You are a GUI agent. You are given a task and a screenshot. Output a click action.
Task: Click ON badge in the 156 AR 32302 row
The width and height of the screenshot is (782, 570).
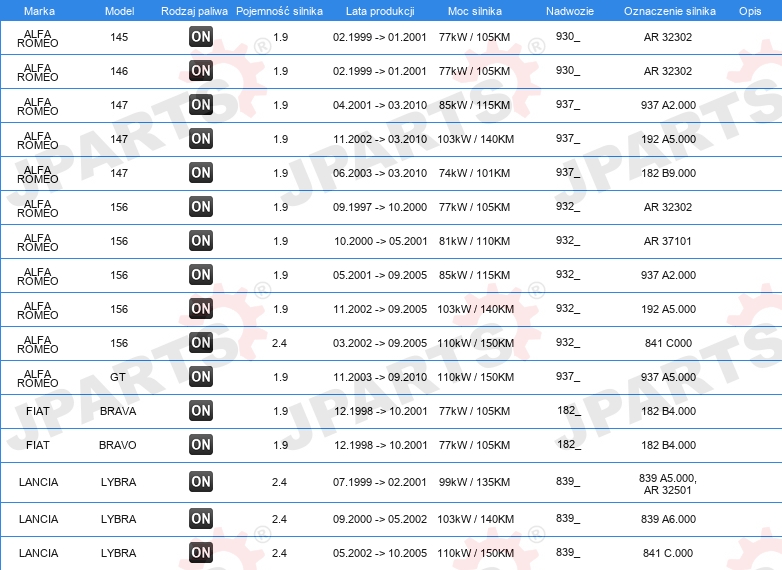[201, 207]
